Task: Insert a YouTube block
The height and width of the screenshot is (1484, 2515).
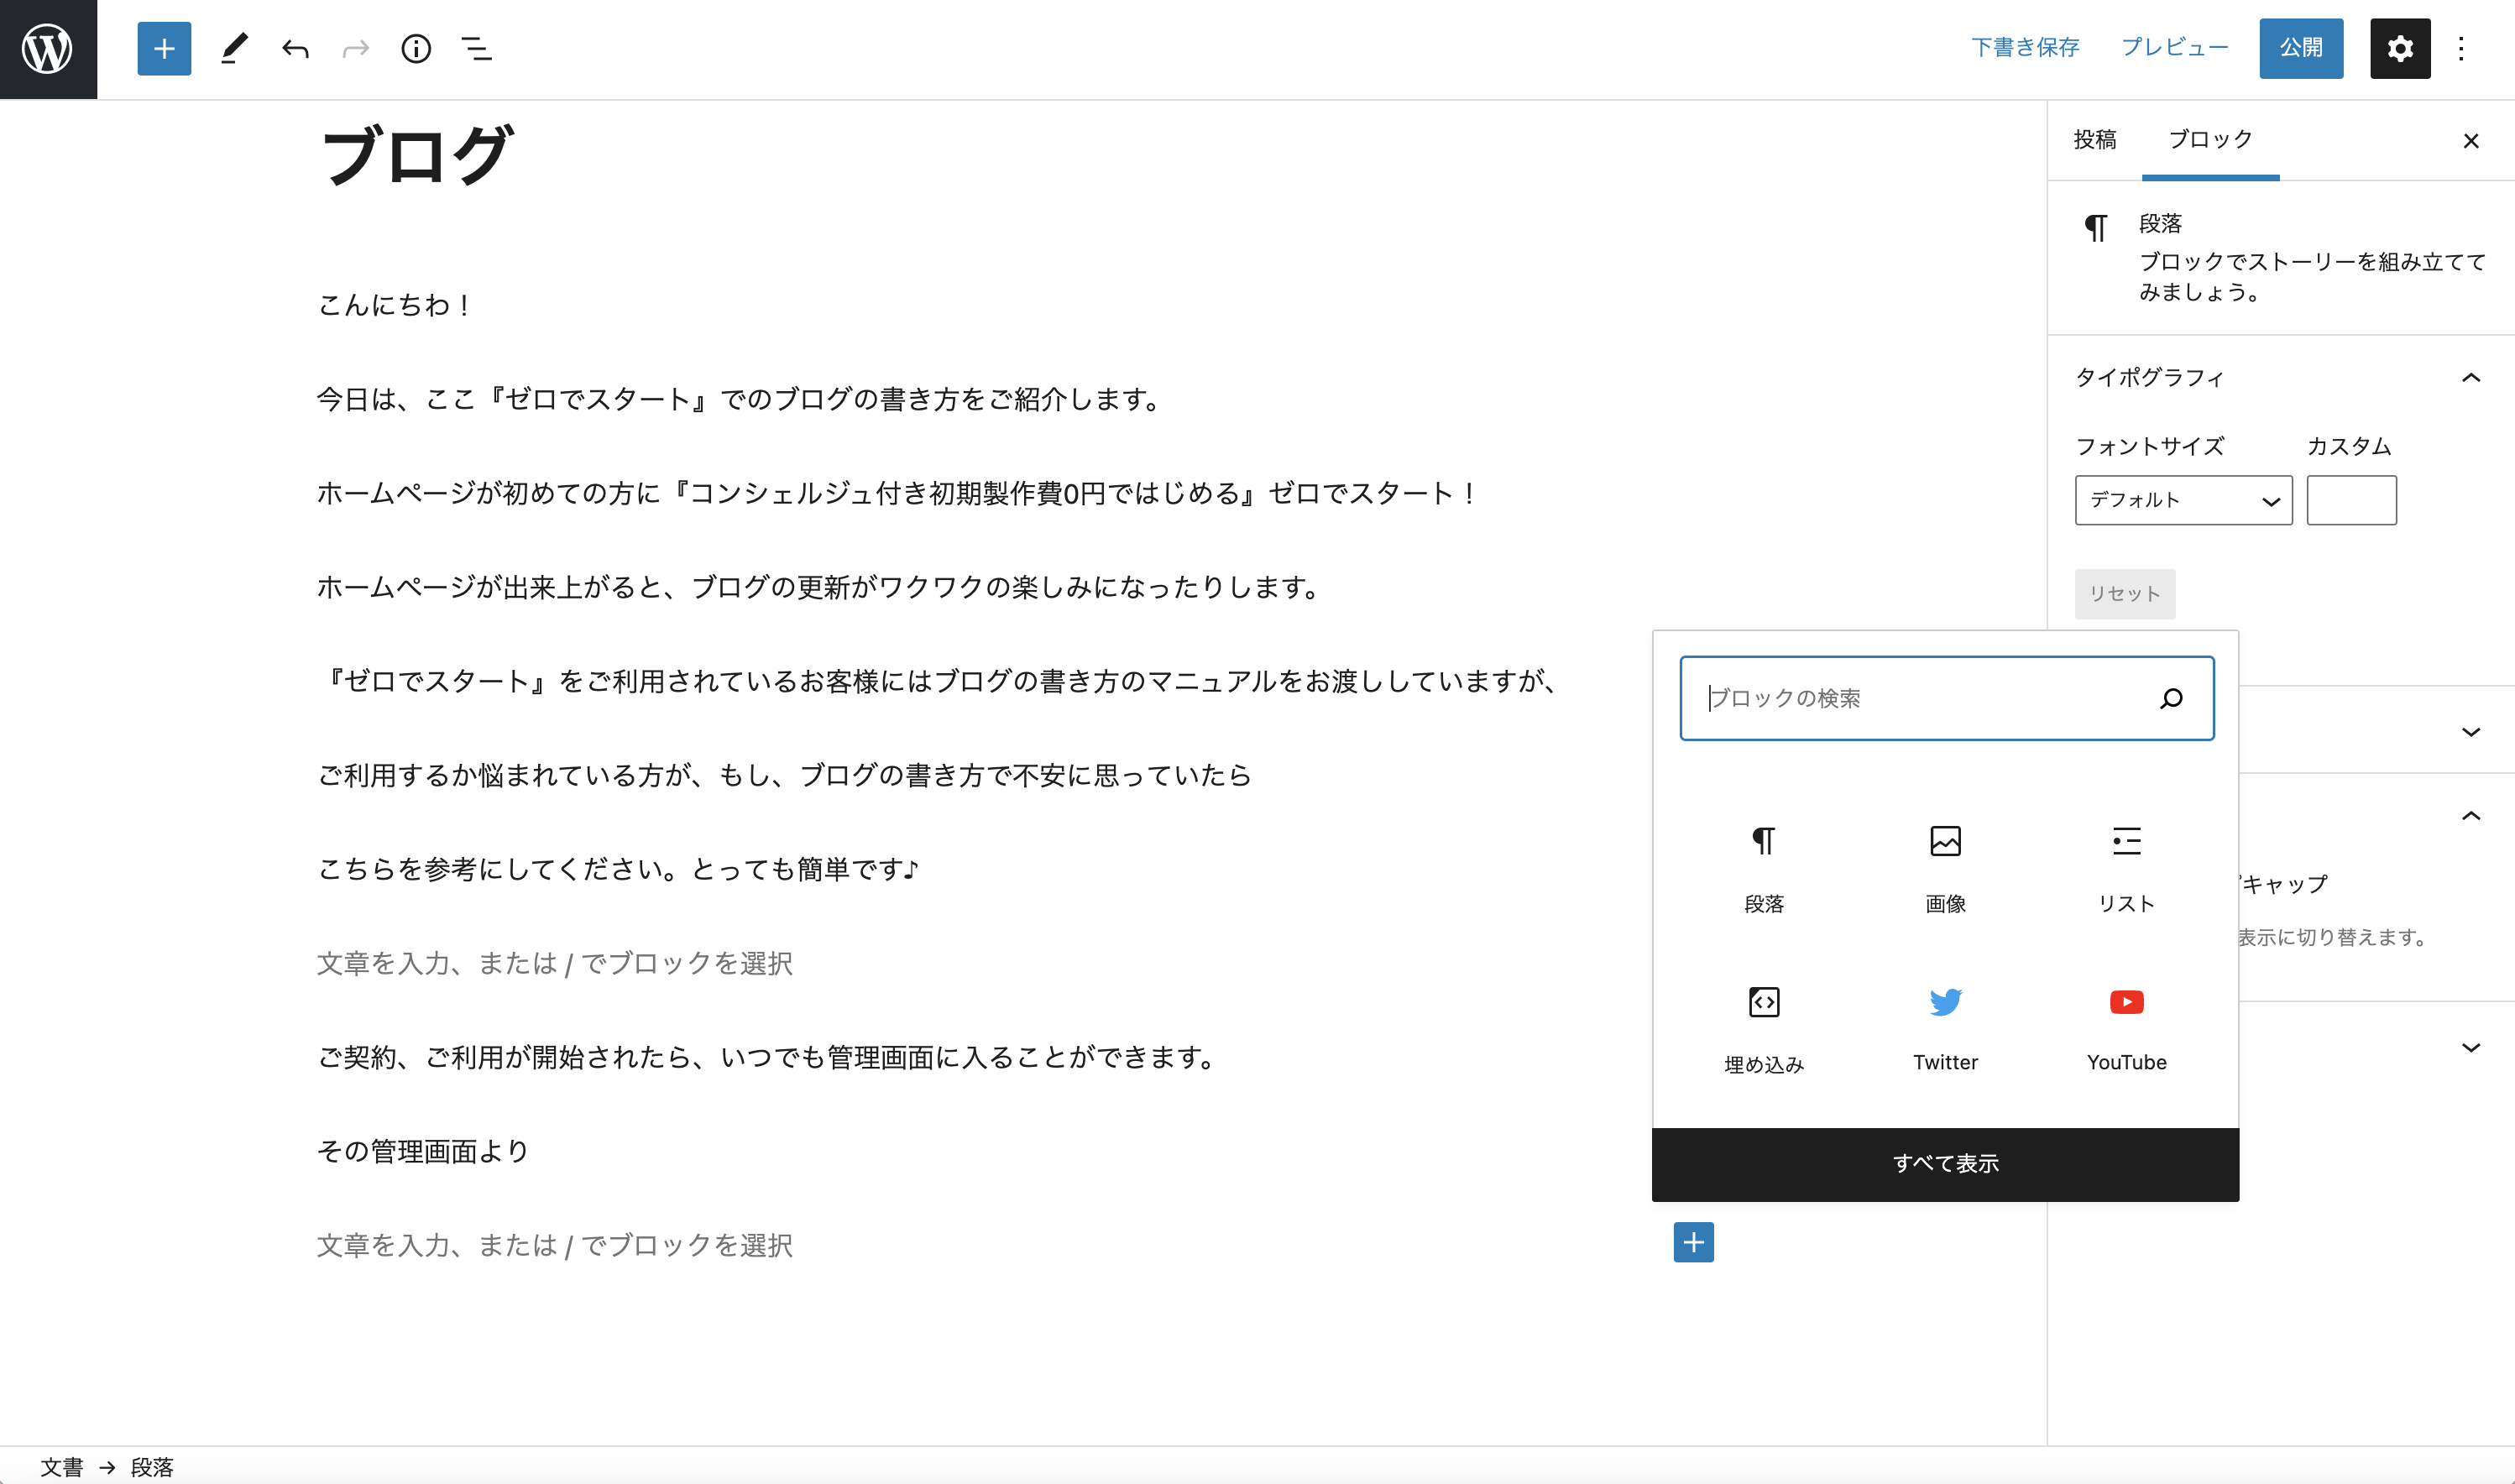Action: click(x=2126, y=1026)
